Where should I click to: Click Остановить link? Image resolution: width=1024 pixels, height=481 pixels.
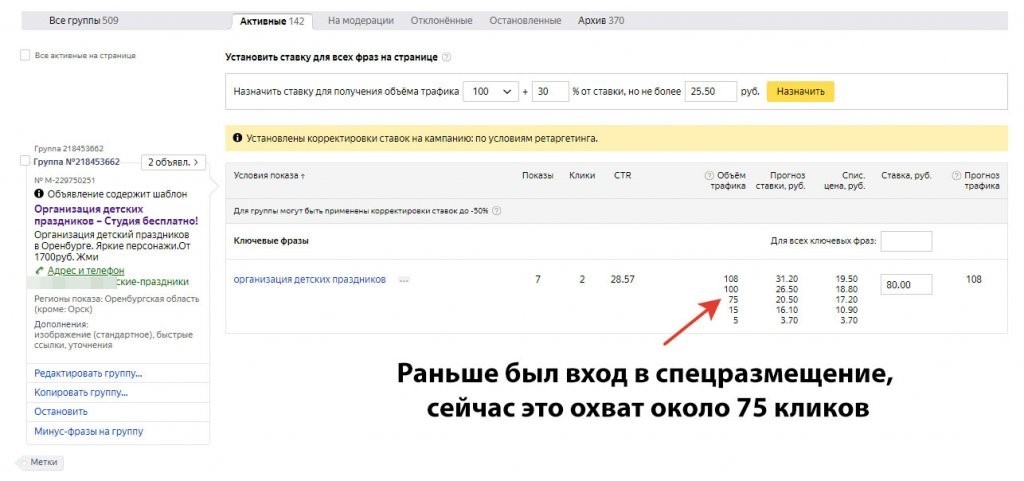click(x=61, y=412)
